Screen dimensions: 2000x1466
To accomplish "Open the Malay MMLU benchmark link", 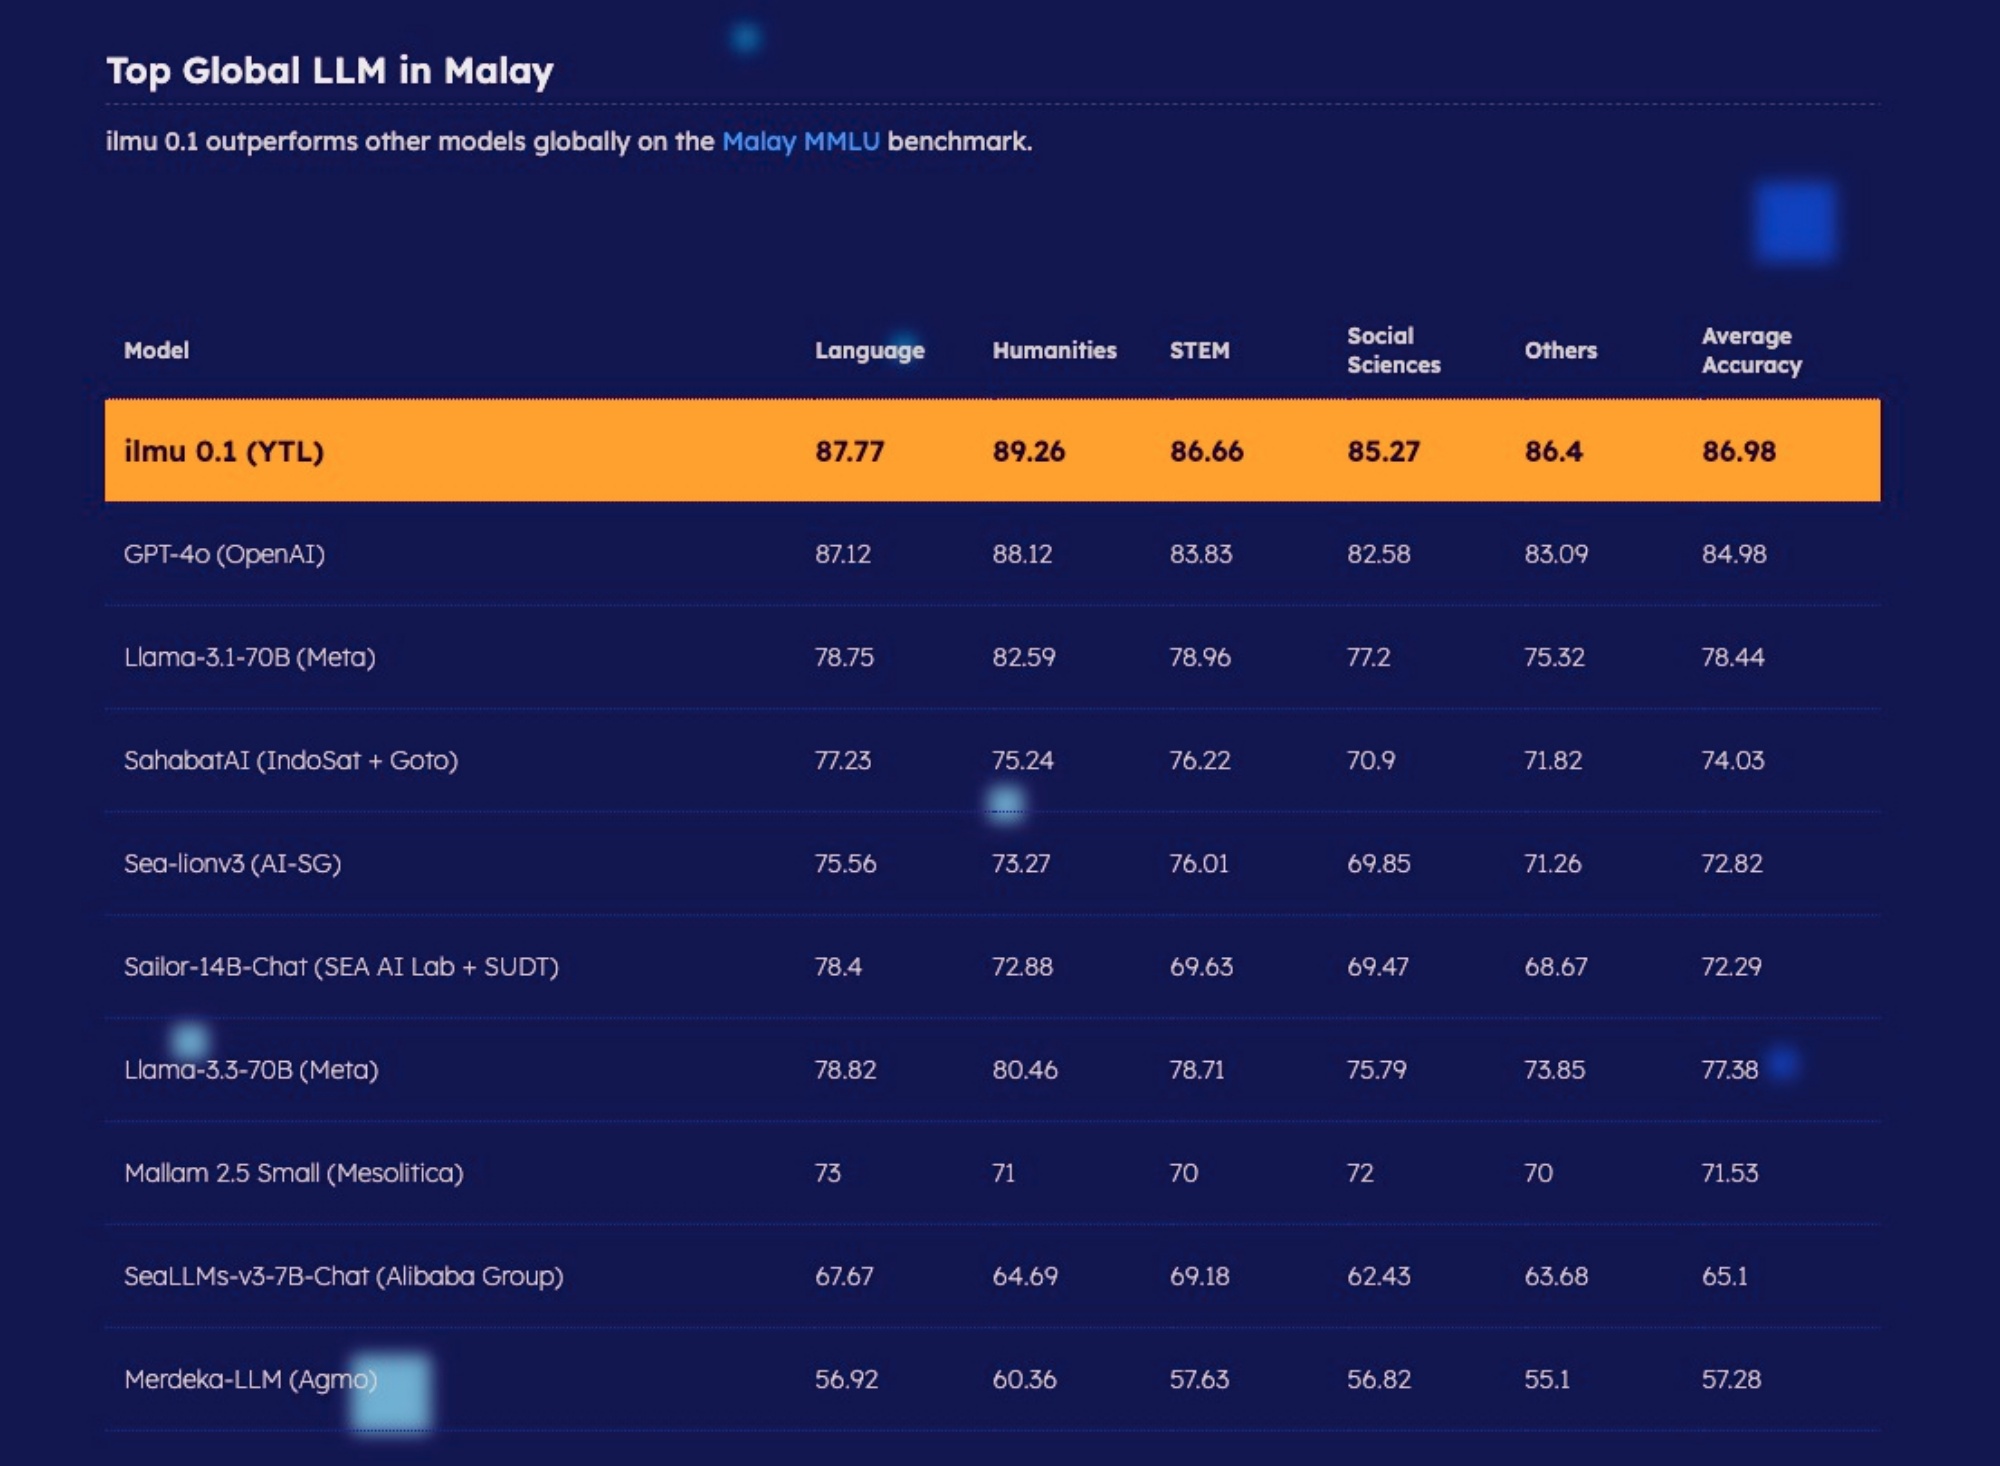I will coord(800,141).
